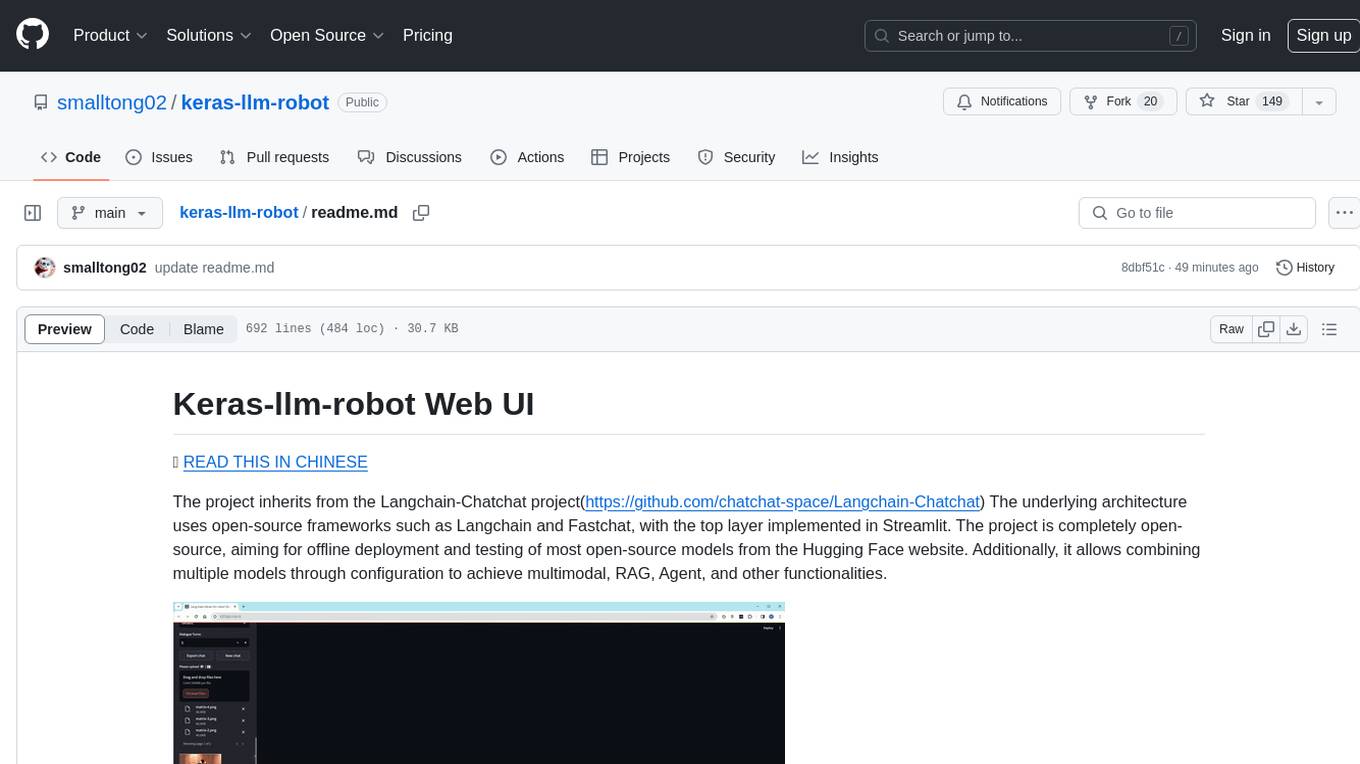Expand the file tree side panel
Image resolution: width=1360 pixels, height=764 pixels.
(32, 213)
